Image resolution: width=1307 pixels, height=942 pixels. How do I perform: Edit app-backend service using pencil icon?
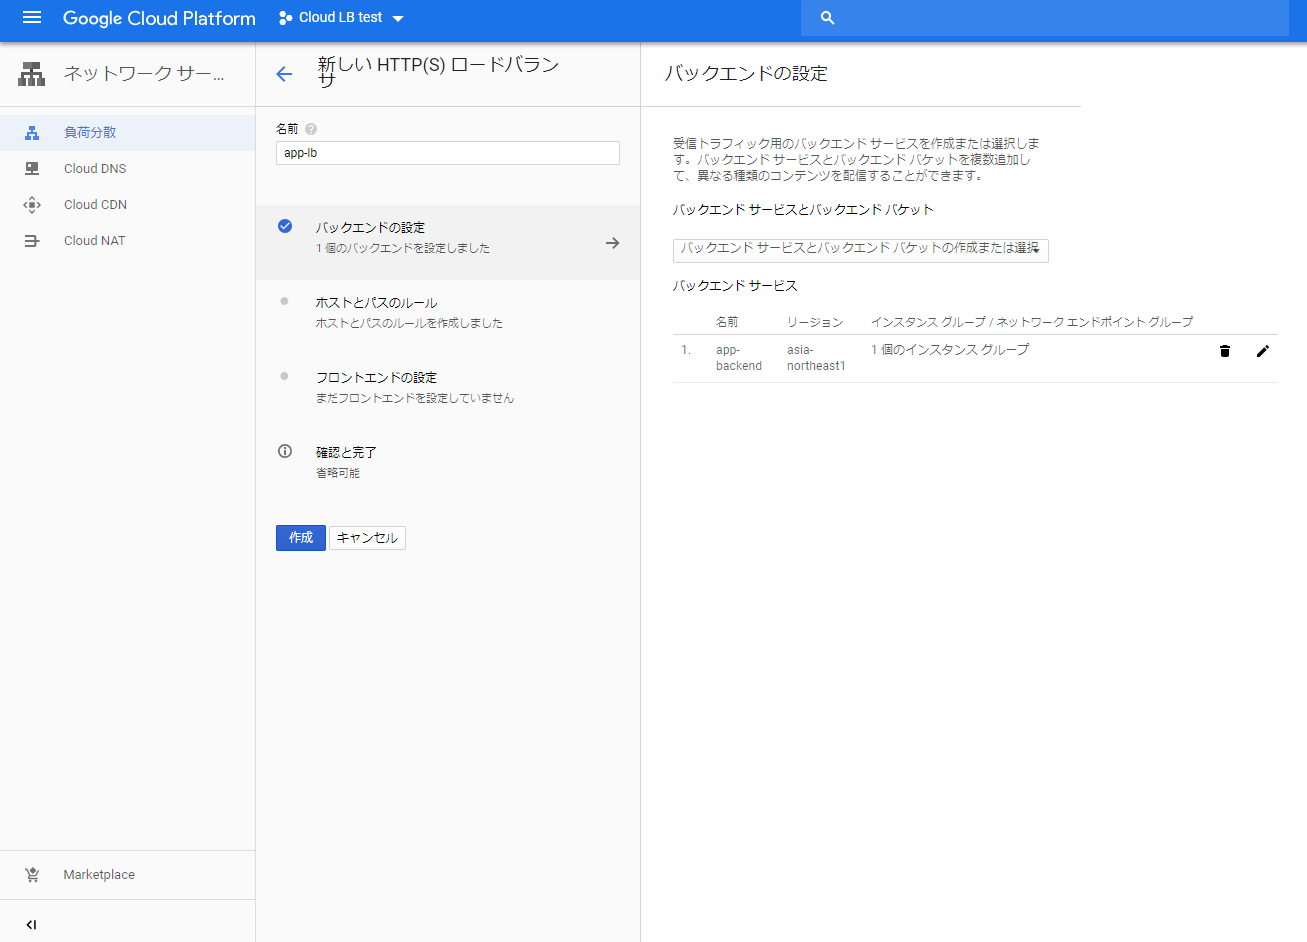pos(1263,351)
